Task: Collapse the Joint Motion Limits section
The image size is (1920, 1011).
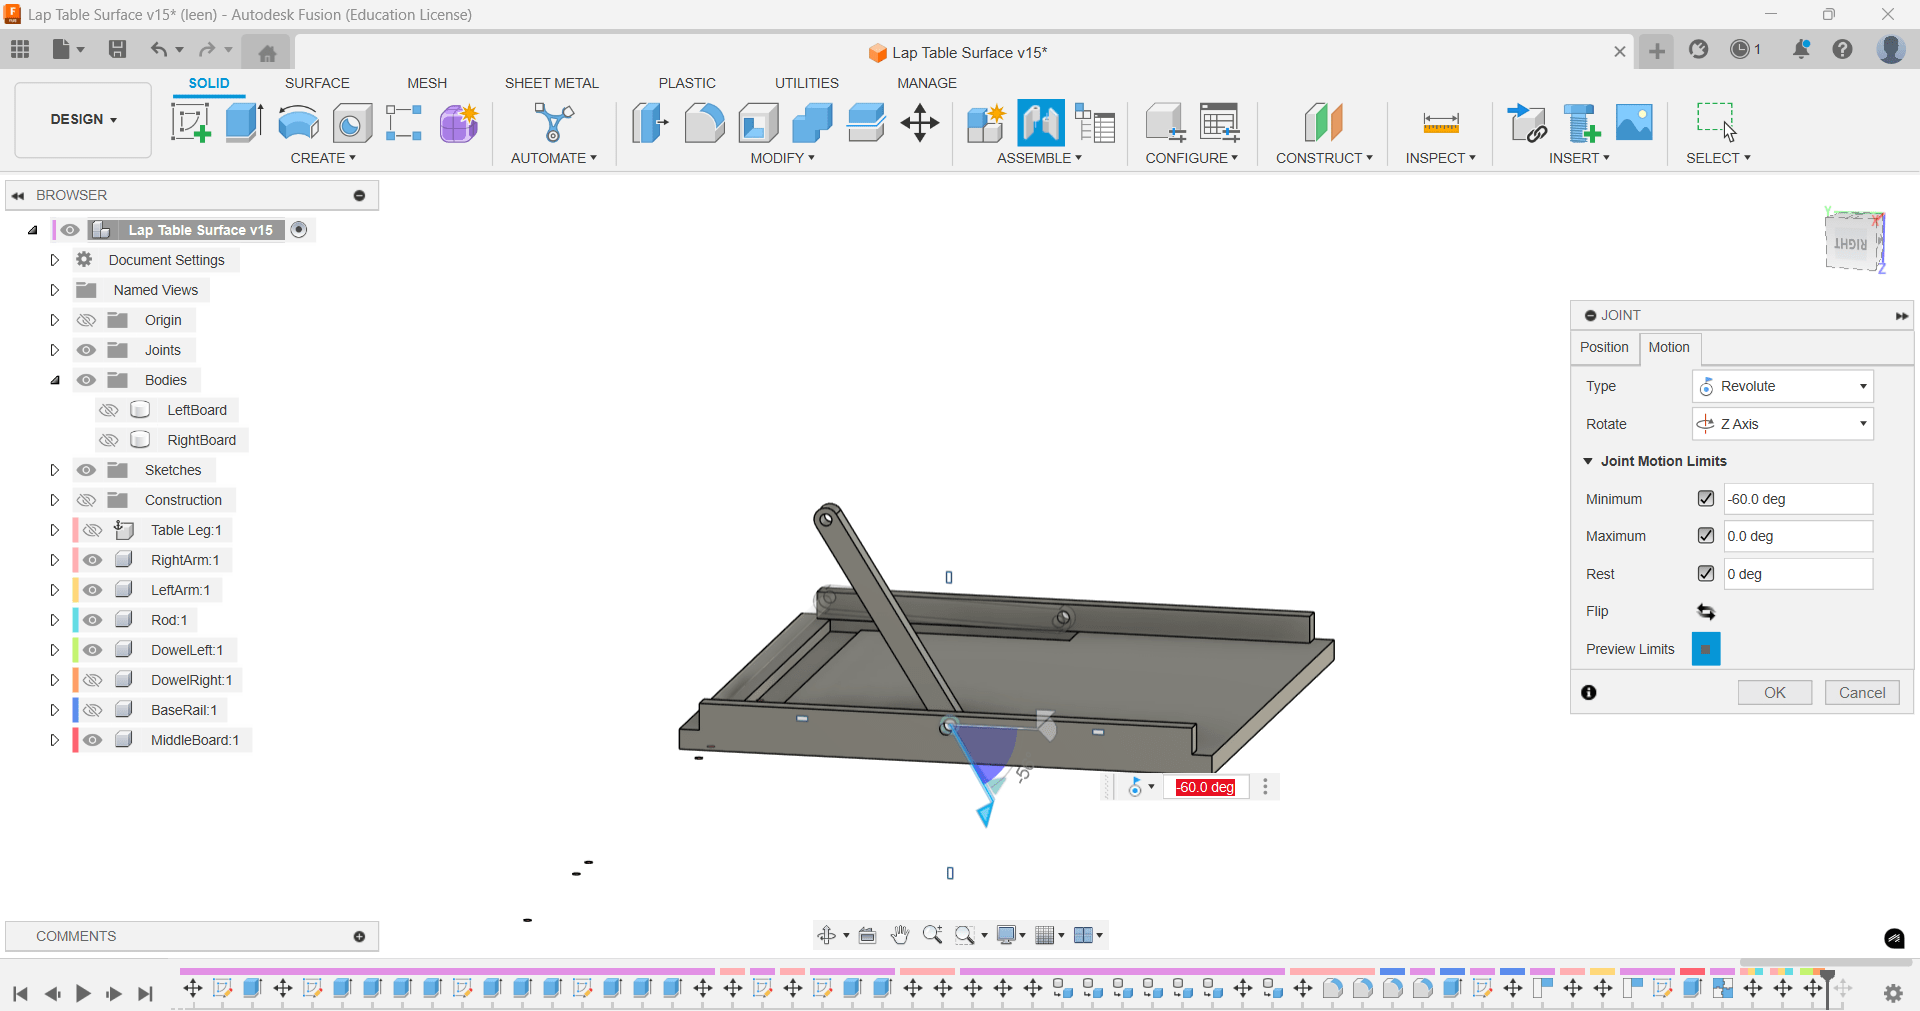Action: pyautogui.click(x=1588, y=461)
